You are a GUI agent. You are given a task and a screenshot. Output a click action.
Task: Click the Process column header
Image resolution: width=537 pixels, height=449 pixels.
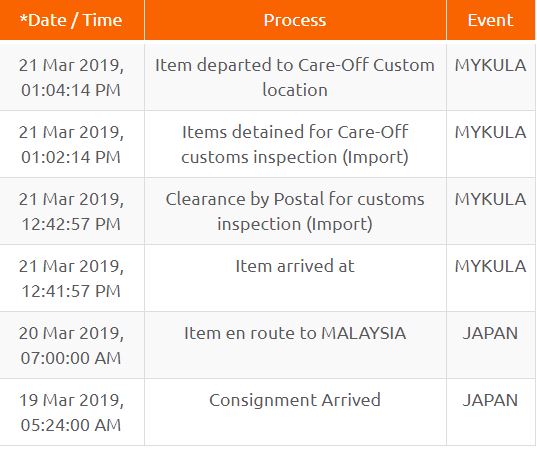[295, 20]
